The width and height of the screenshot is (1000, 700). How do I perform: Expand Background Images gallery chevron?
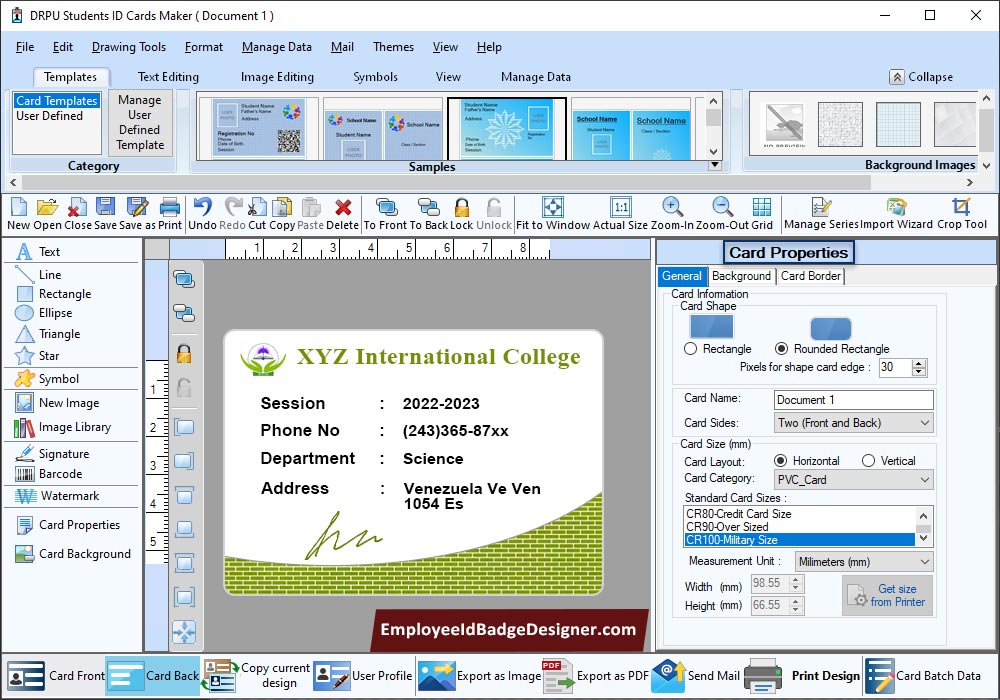pos(986,165)
